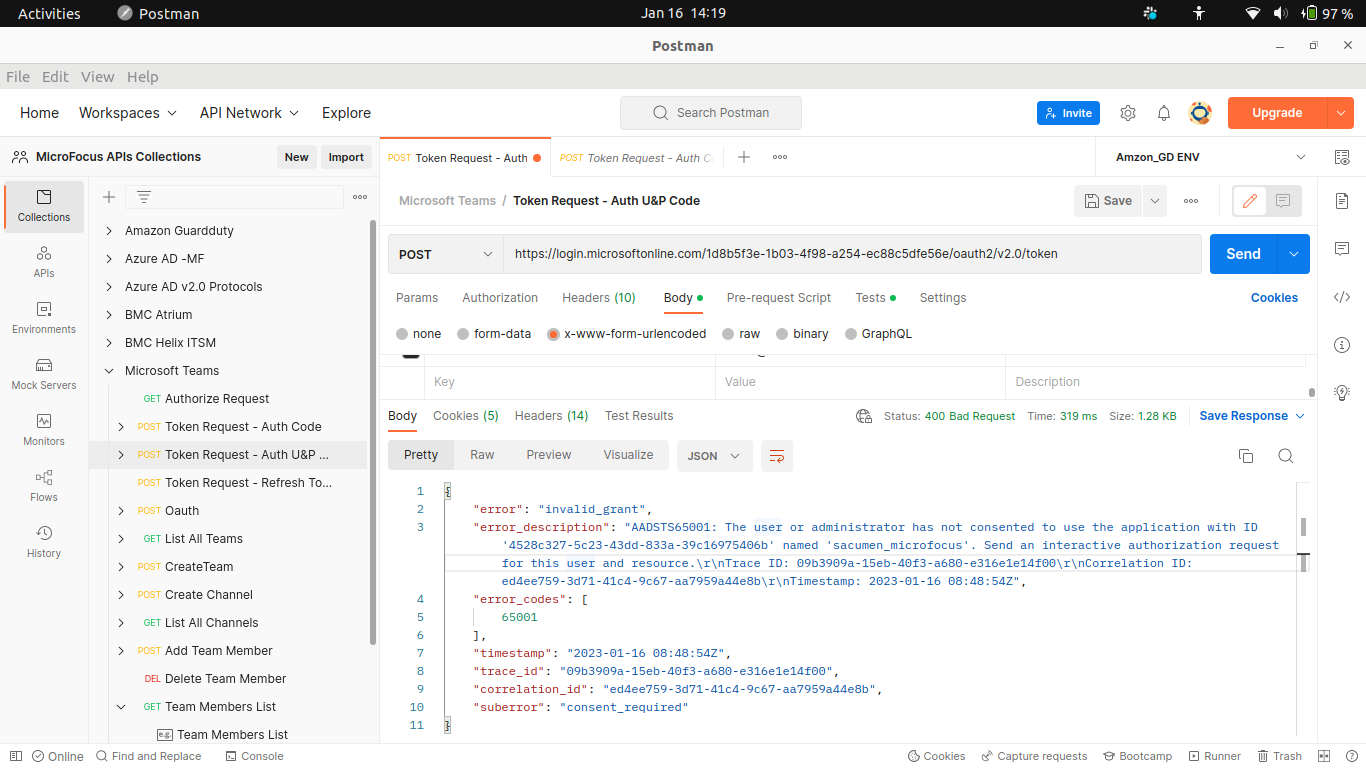
Task: Open Mock Servers in the sidebar
Action: coord(44,374)
